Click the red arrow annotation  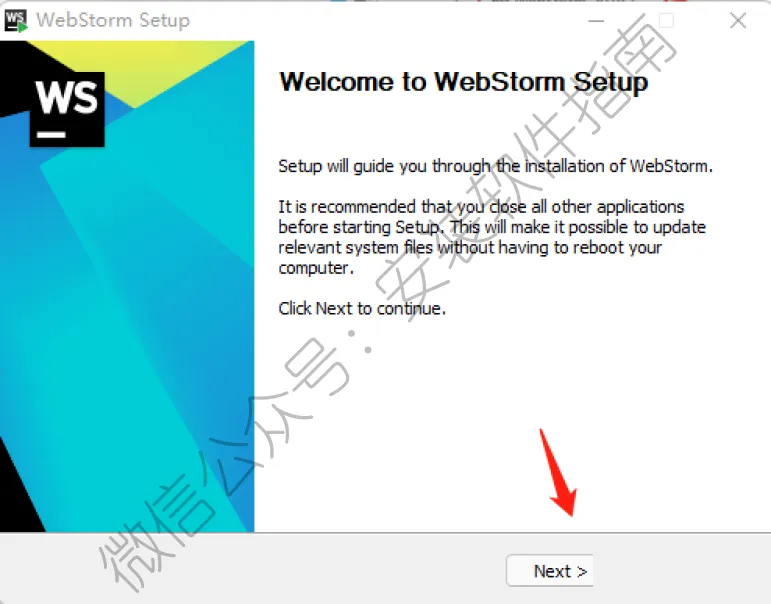pyautogui.click(x=558, y=473)
